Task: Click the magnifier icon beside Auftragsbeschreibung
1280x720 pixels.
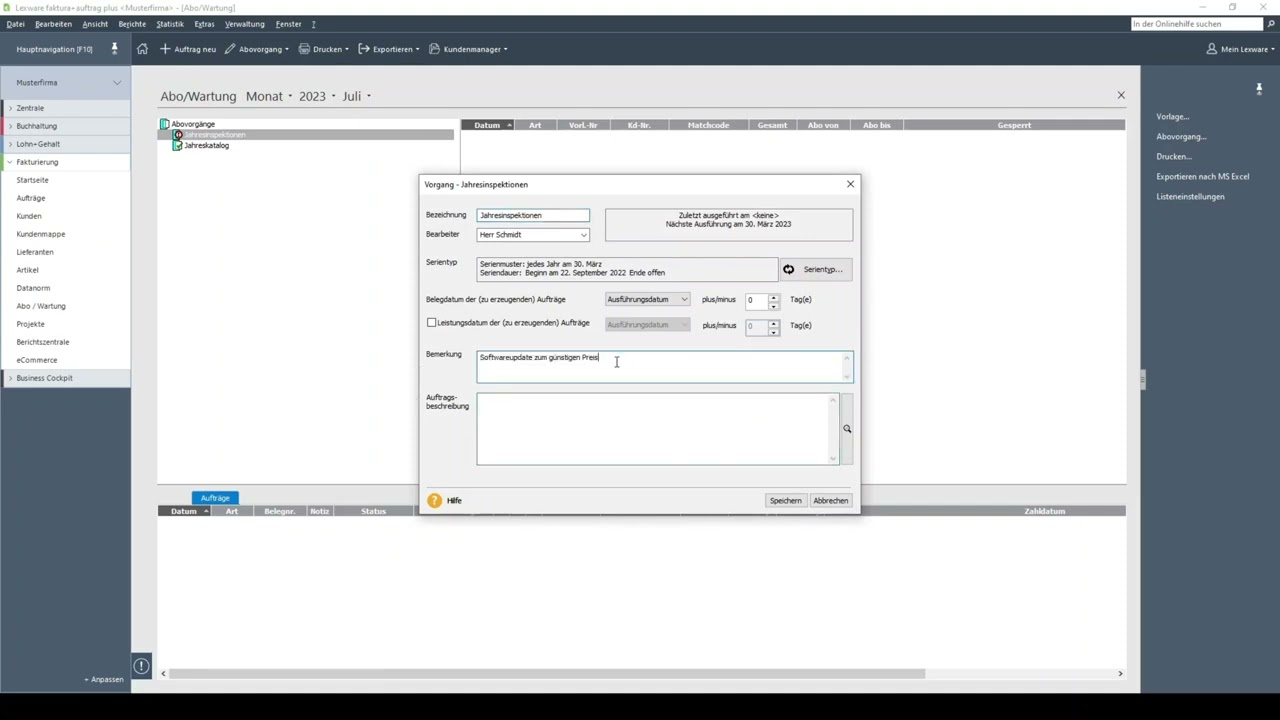Action: (847, 429)
